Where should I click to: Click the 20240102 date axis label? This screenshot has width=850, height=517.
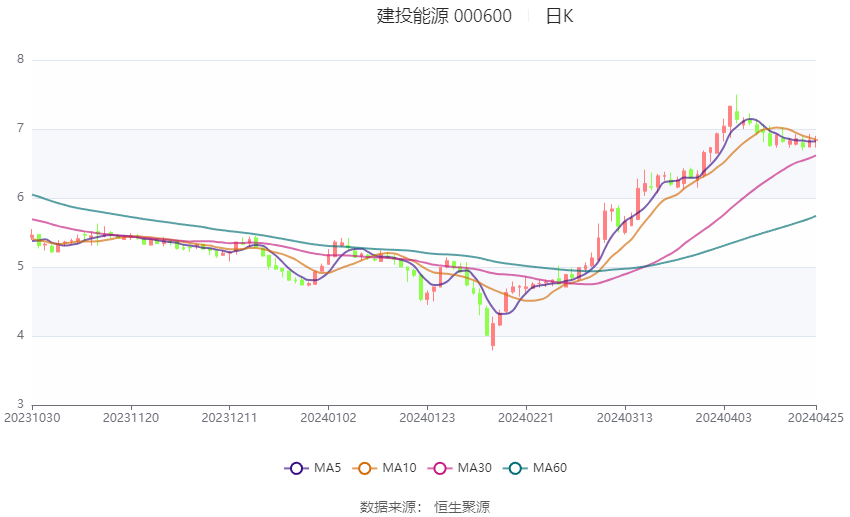(329, 418)
